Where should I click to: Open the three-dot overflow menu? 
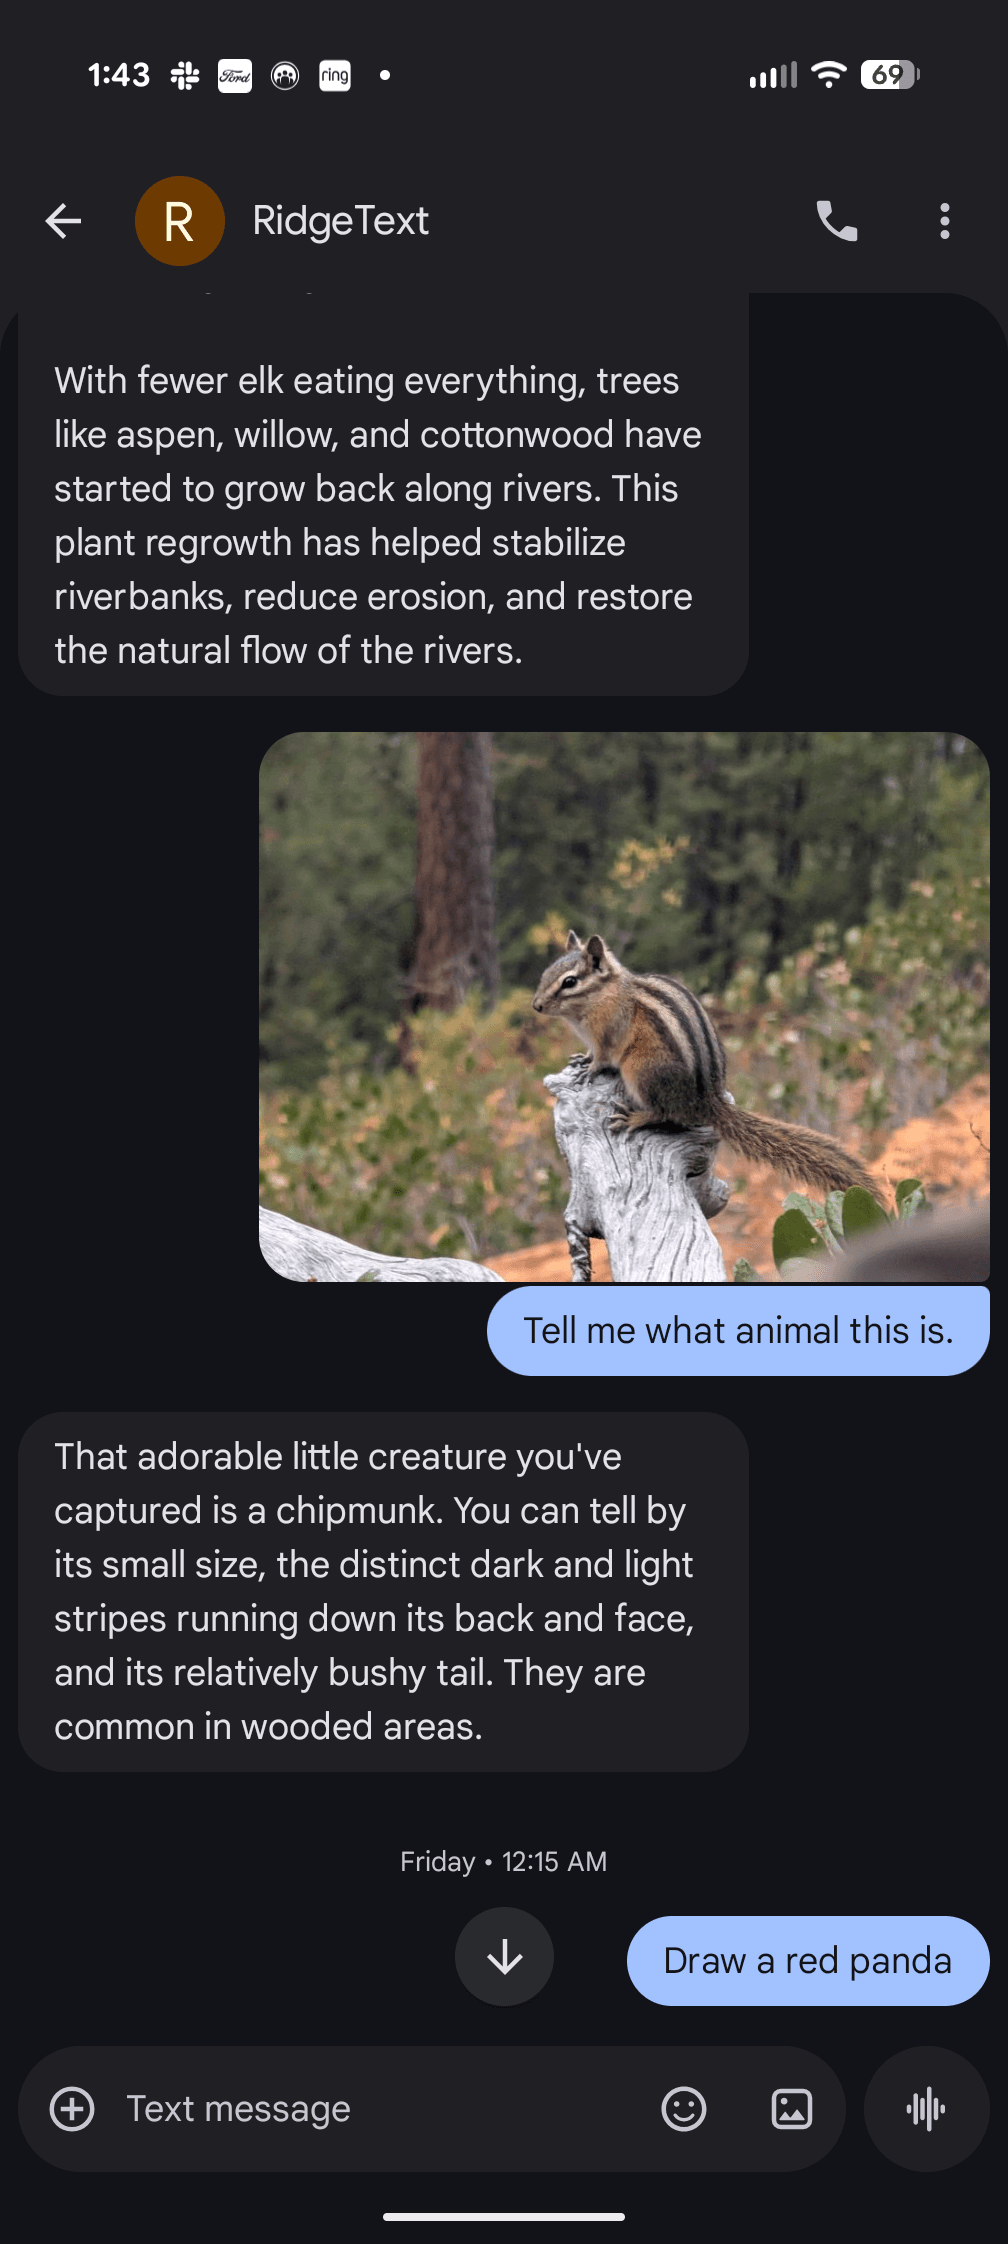click(x=943, y=221)
